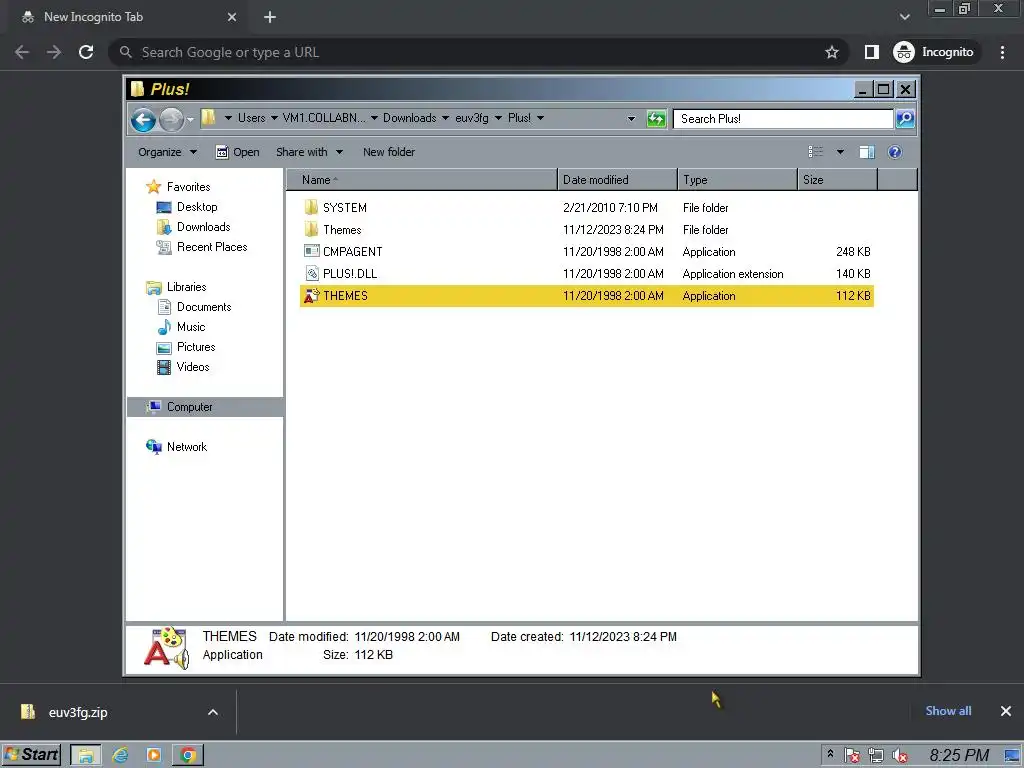Show hidden tray icons arrow
1024x768 pixels.
(x=830, y=754)
